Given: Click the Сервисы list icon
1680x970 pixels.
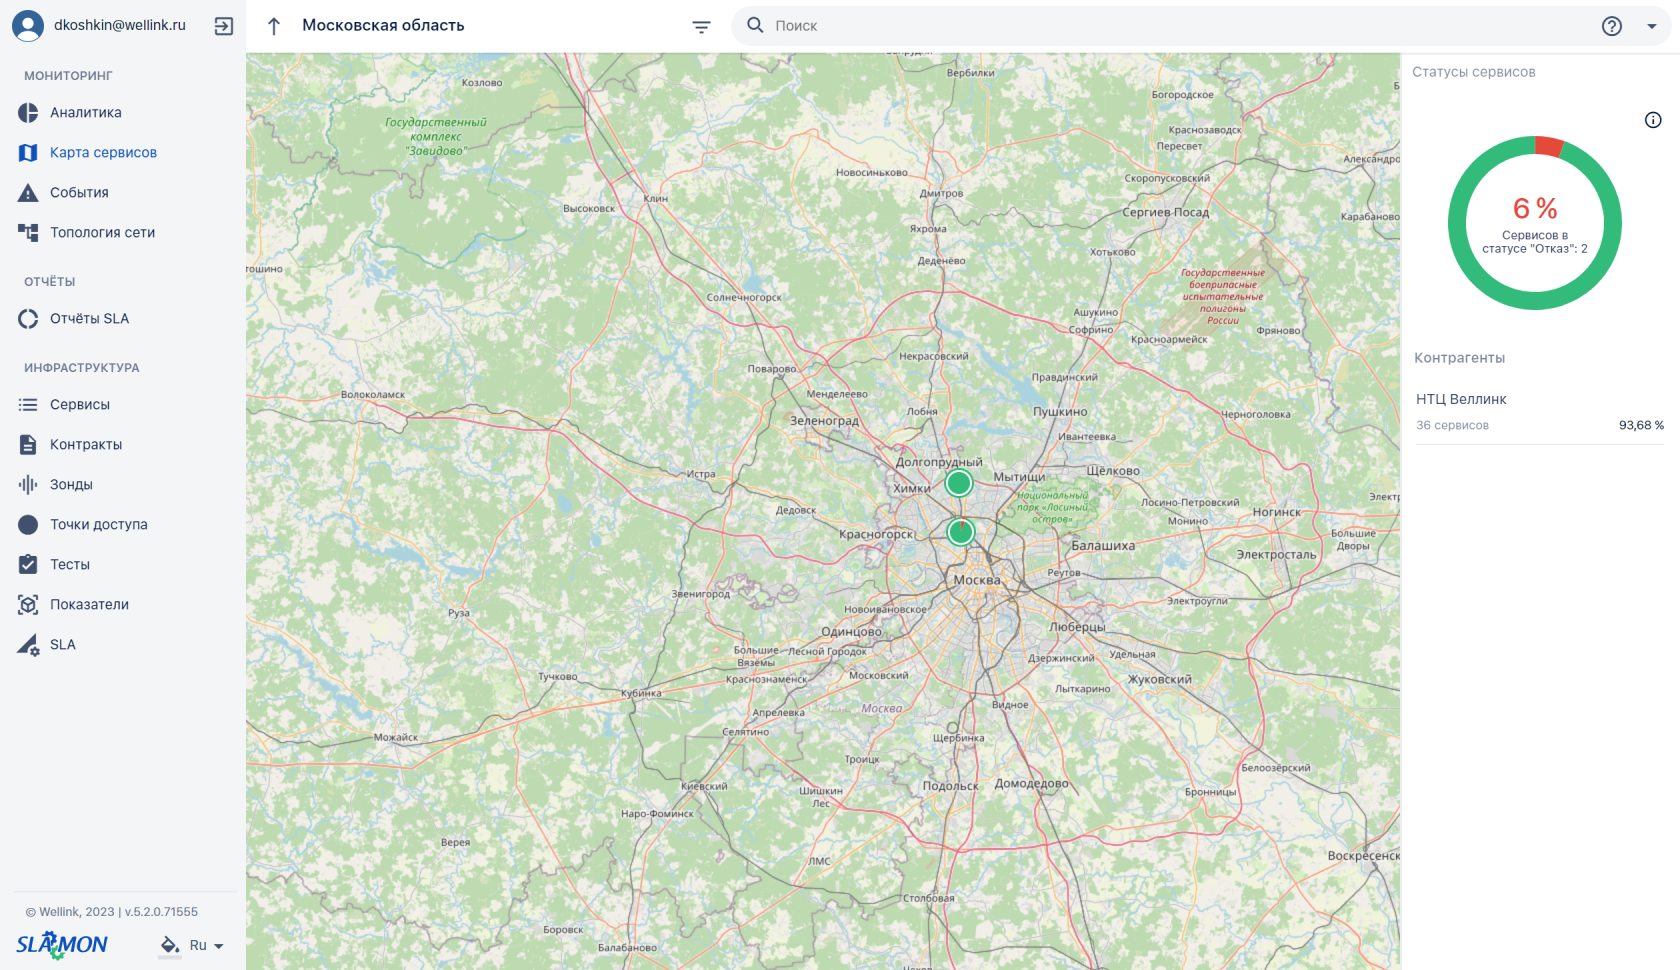Looking at the screenshot, I should 28,405.
